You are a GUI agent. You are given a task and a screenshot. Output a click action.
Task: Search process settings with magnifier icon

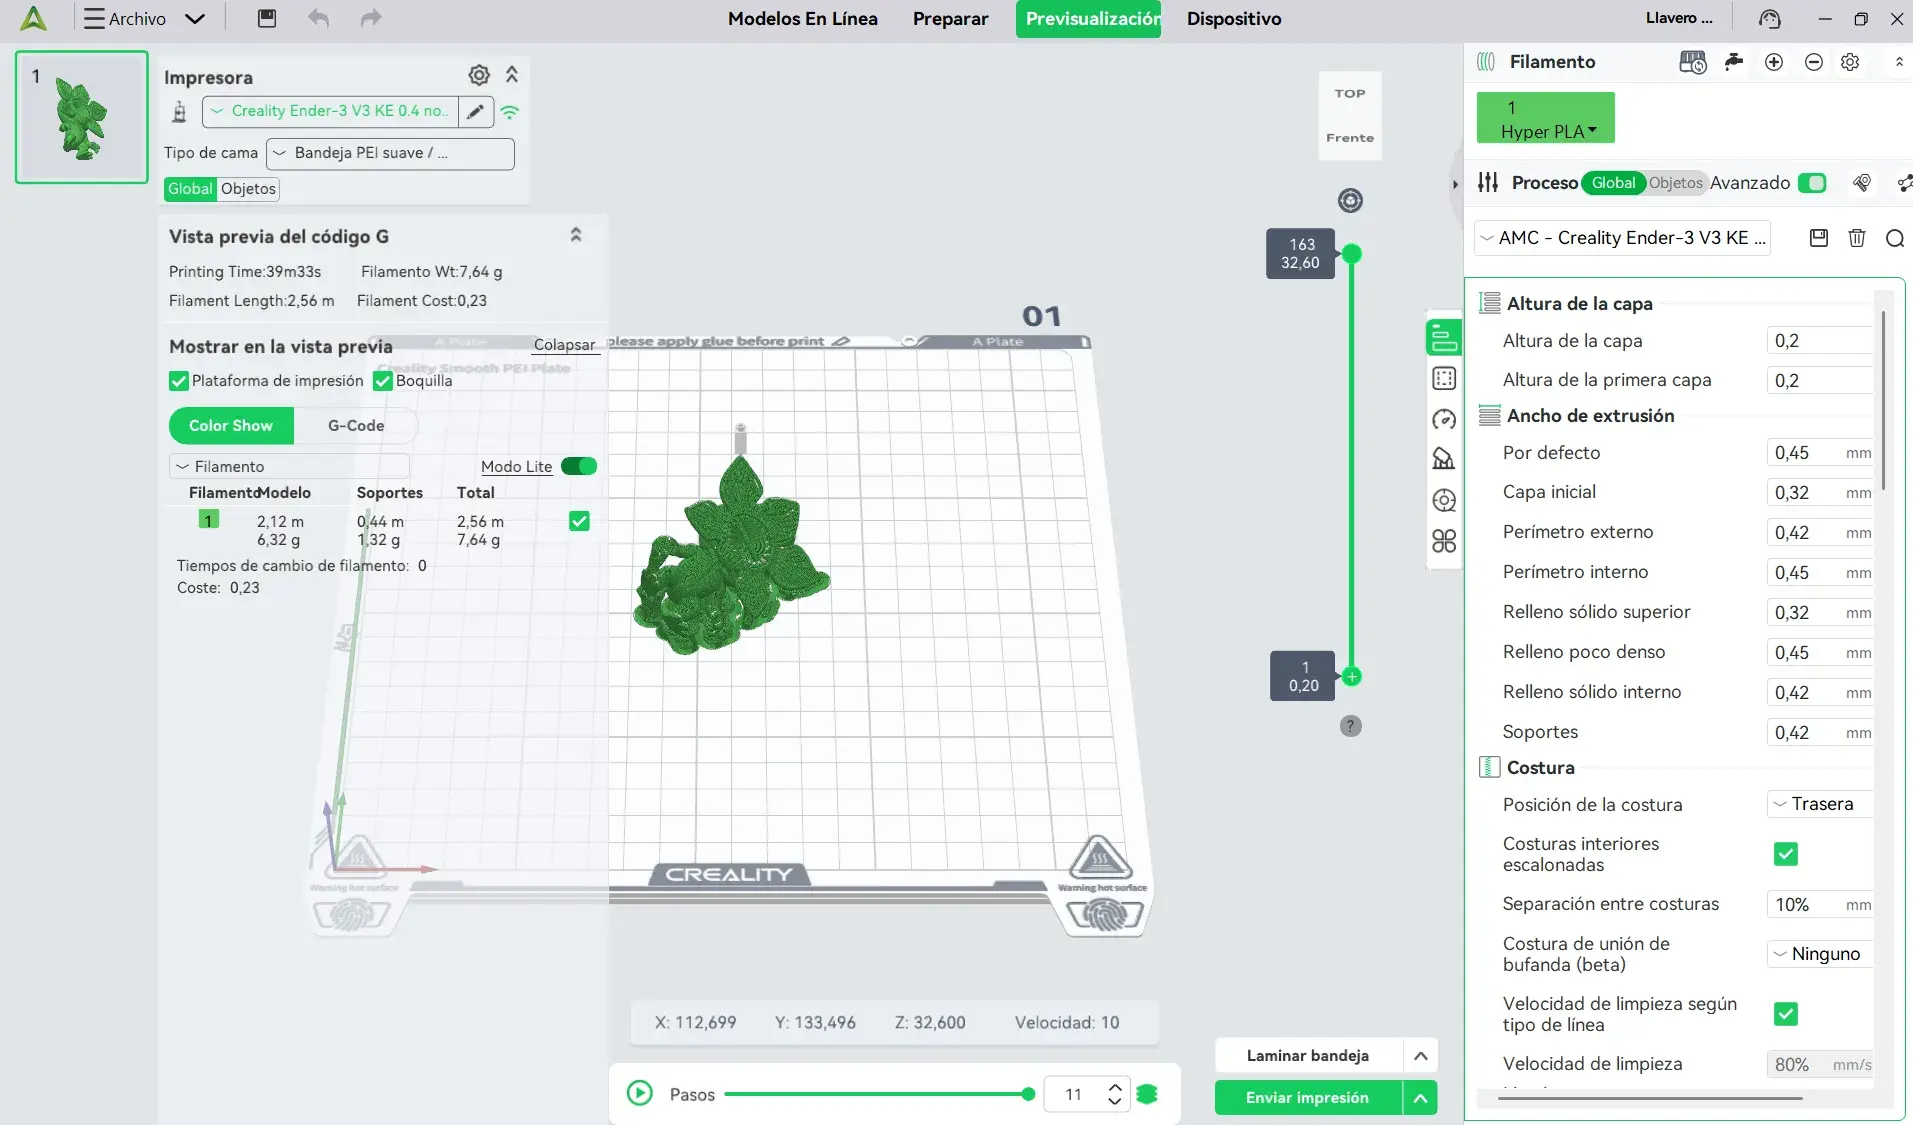[x=1895, y=238]
